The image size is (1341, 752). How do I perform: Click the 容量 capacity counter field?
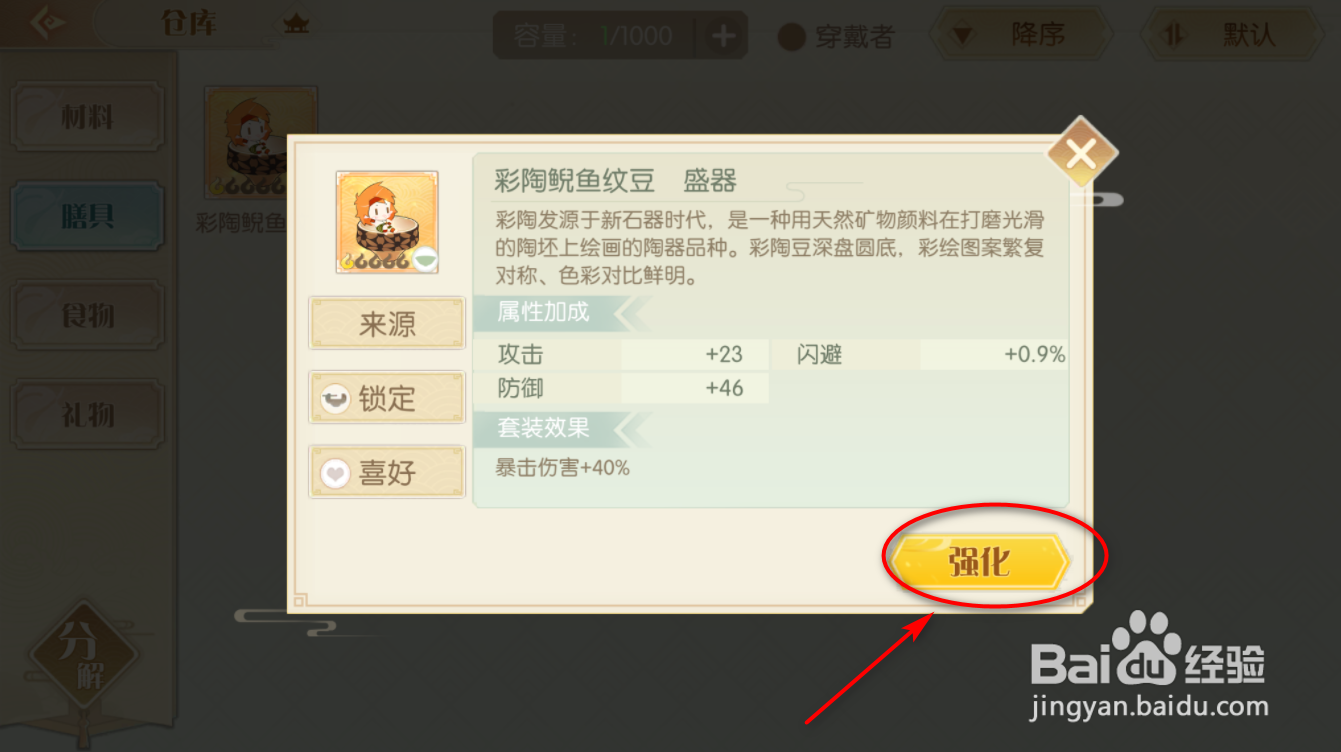pyautogui.click(x=598, y=37)
